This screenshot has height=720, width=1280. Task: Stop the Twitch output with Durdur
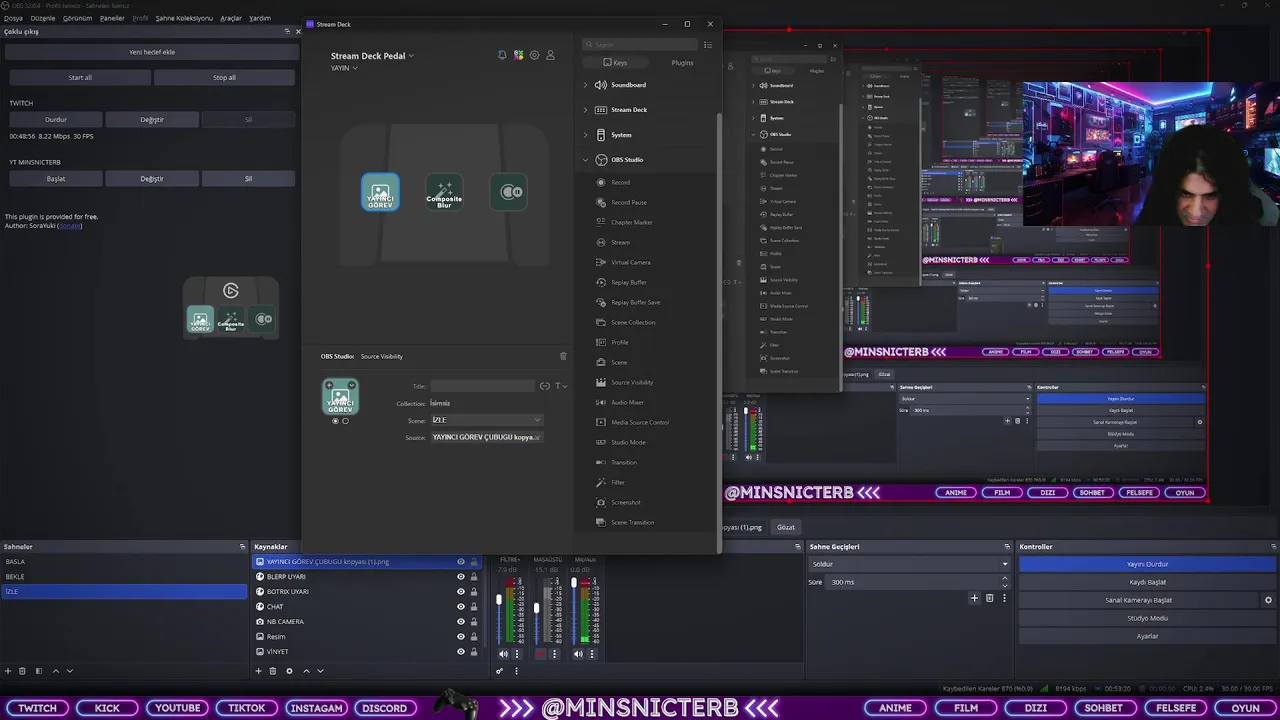point(56,120)
